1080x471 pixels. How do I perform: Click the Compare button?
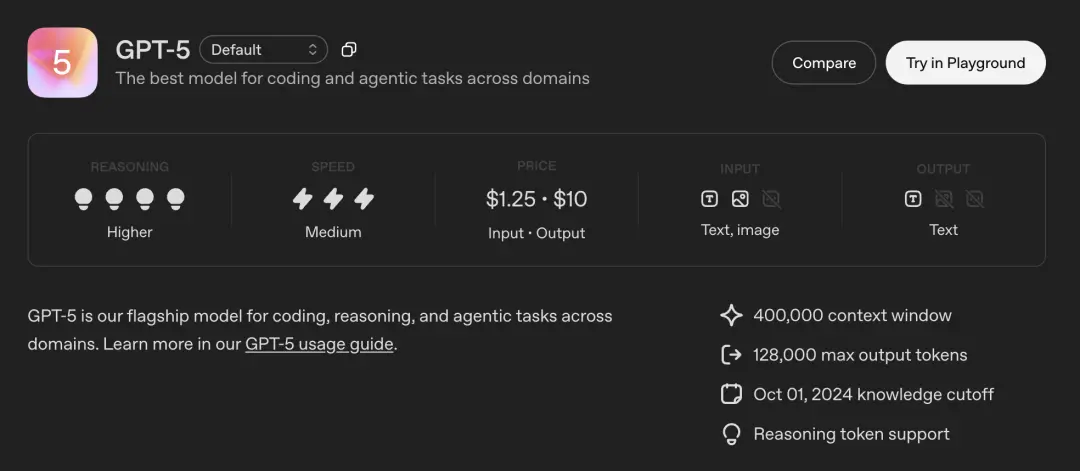(x=824, y=63)
